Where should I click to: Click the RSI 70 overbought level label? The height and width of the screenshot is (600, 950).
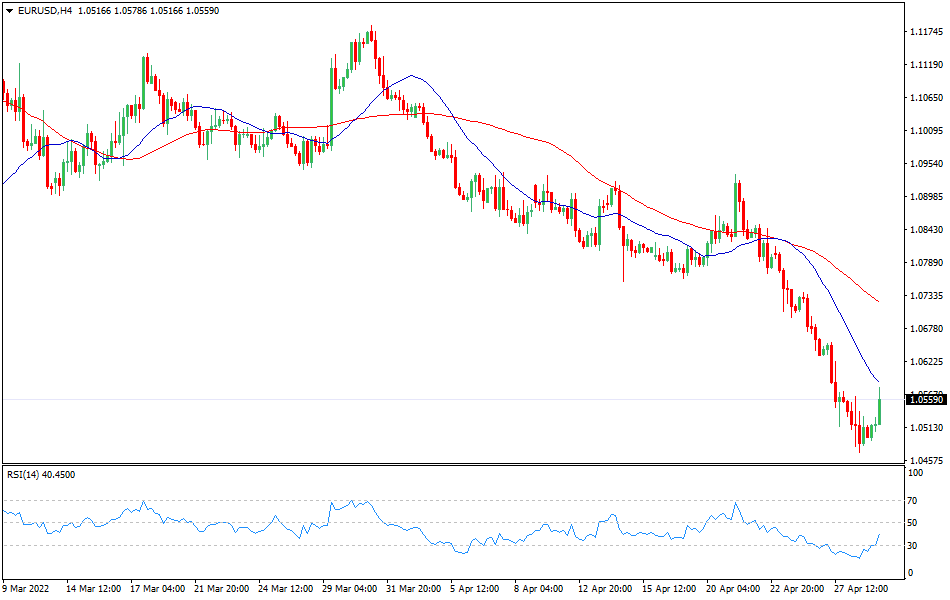tap(912, 500)
